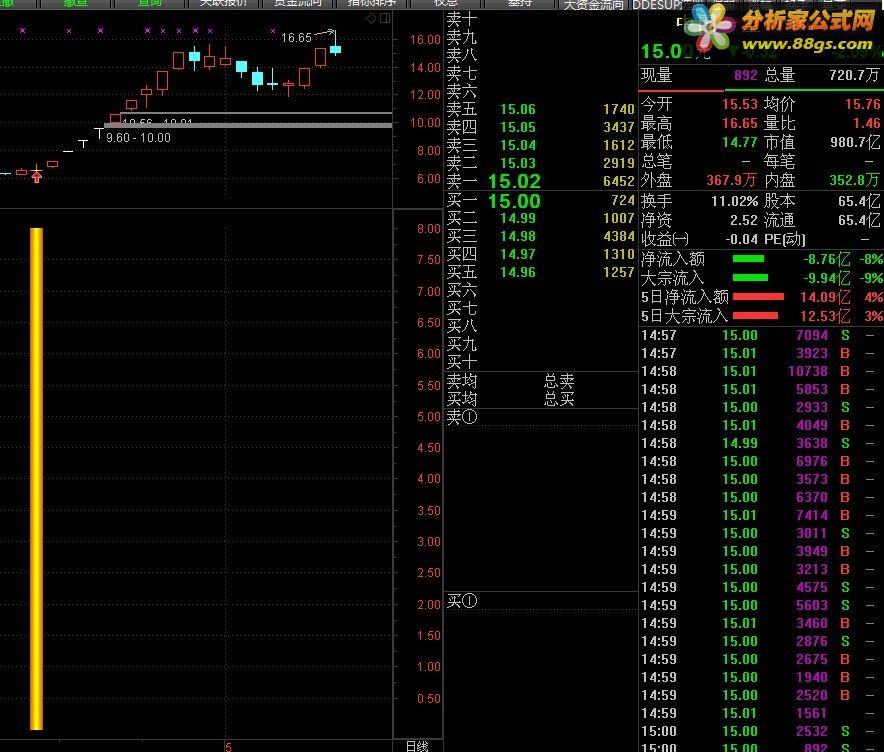Click the 16.65 high price annotation
Image resolution: width=884 pixels, height=752 pixels.
296,38
